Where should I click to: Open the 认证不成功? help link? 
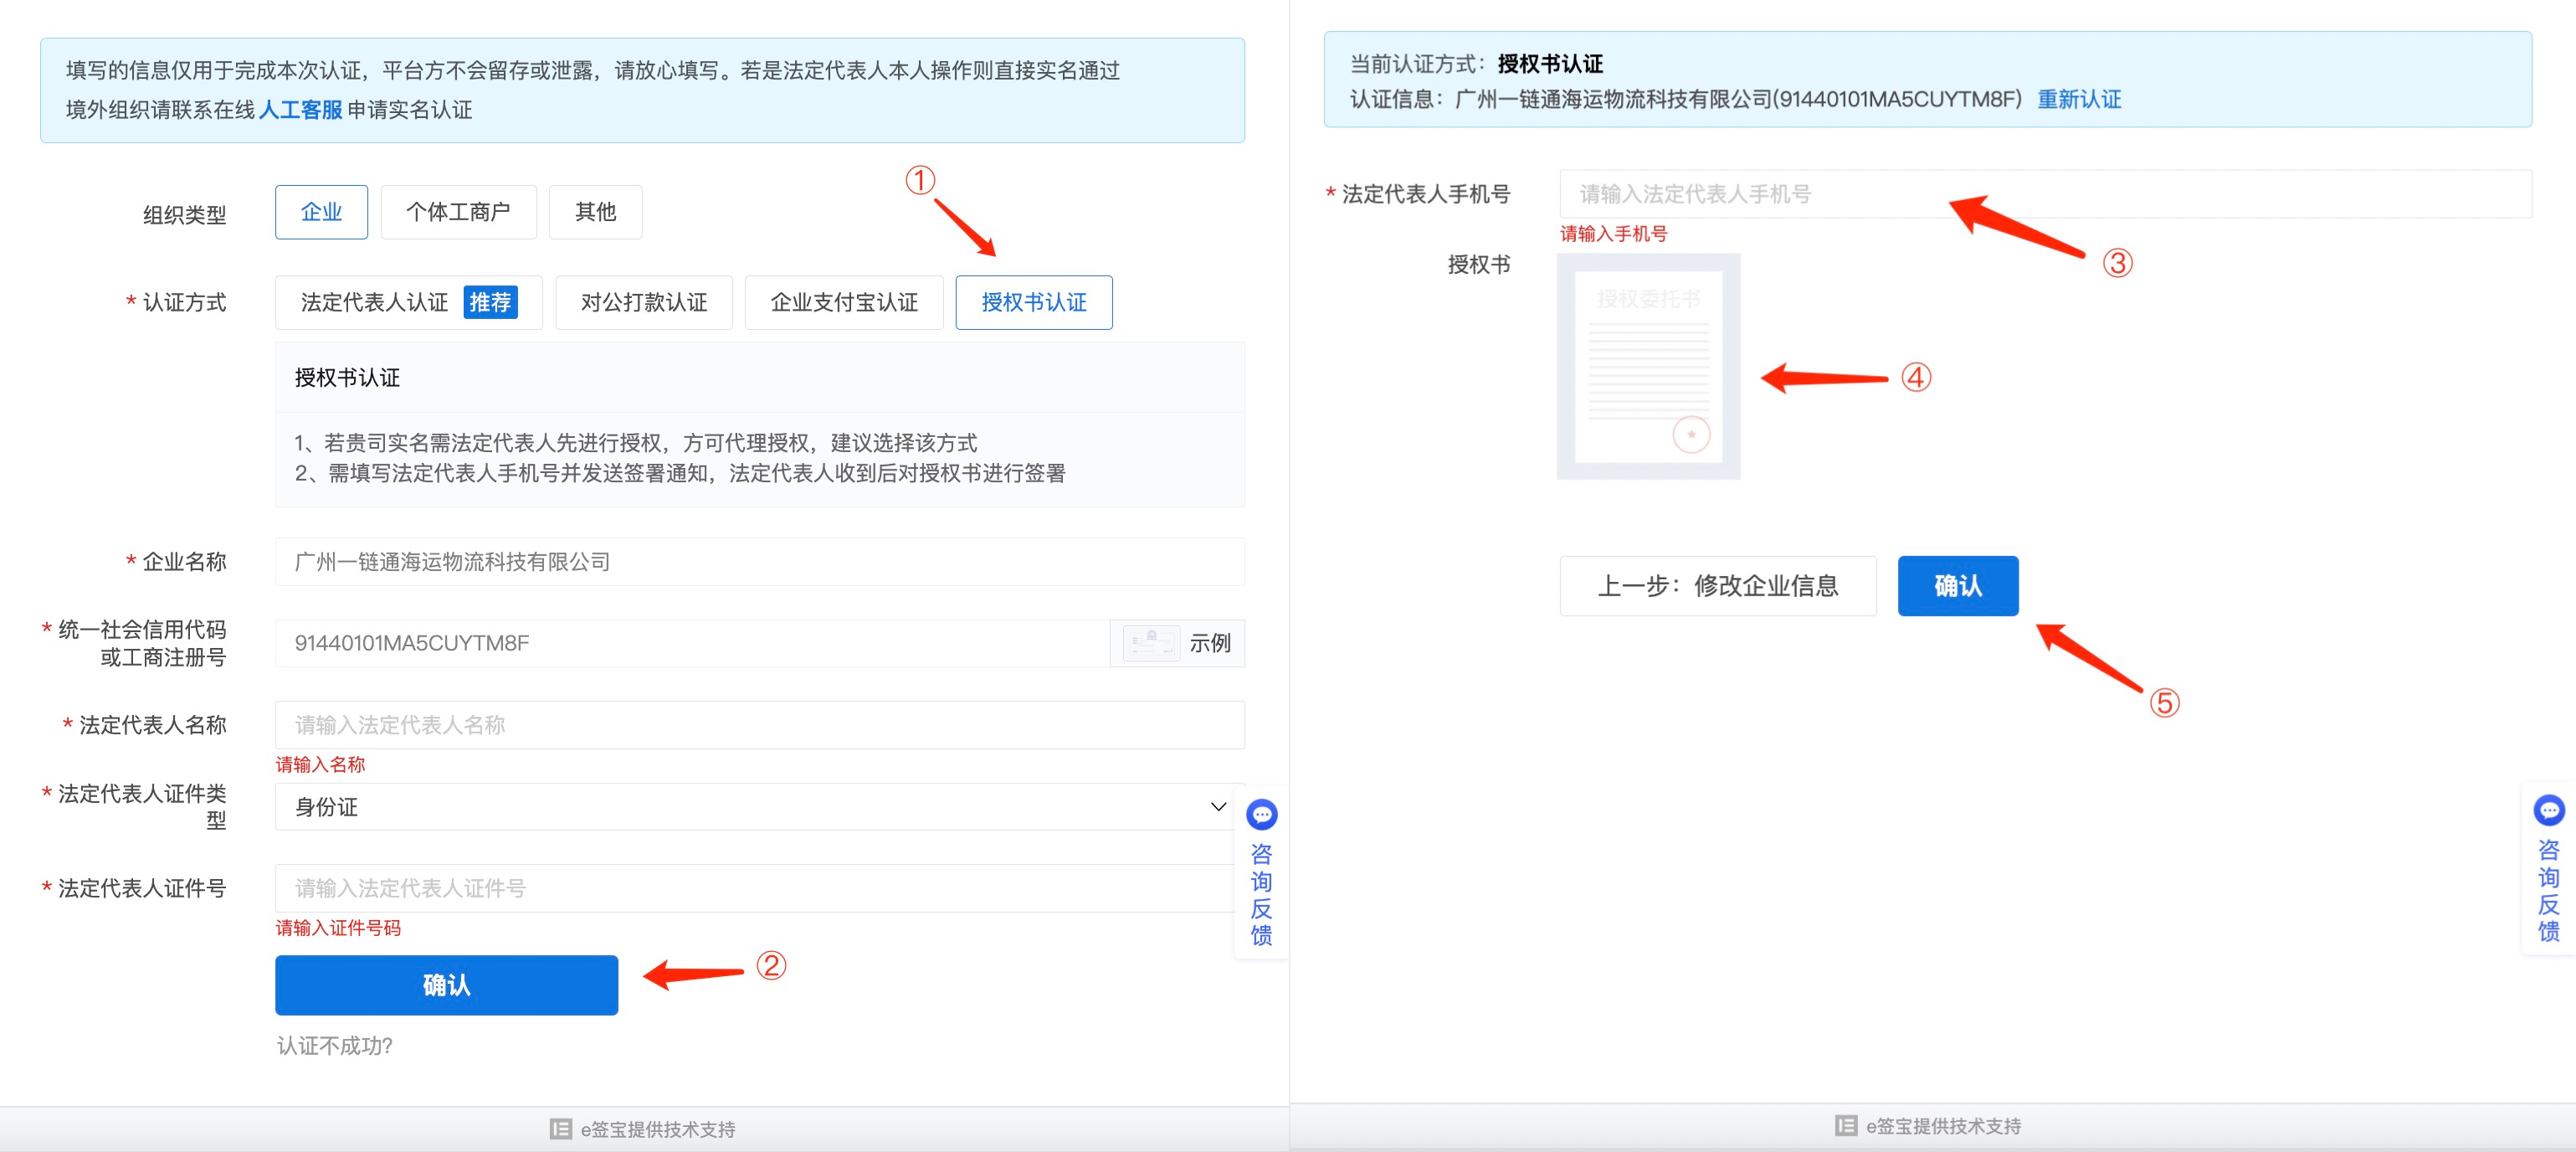click(335, 1045)
